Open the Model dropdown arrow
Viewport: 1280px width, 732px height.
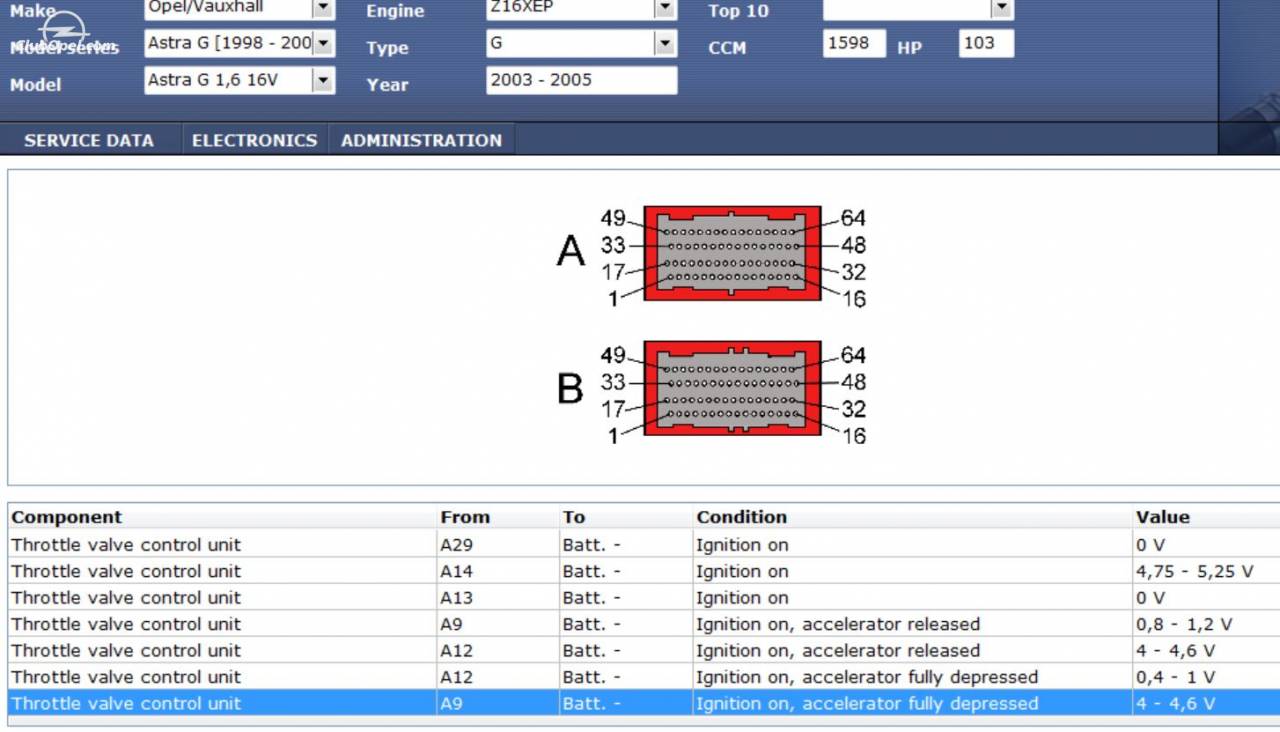[x=322, y=81]
